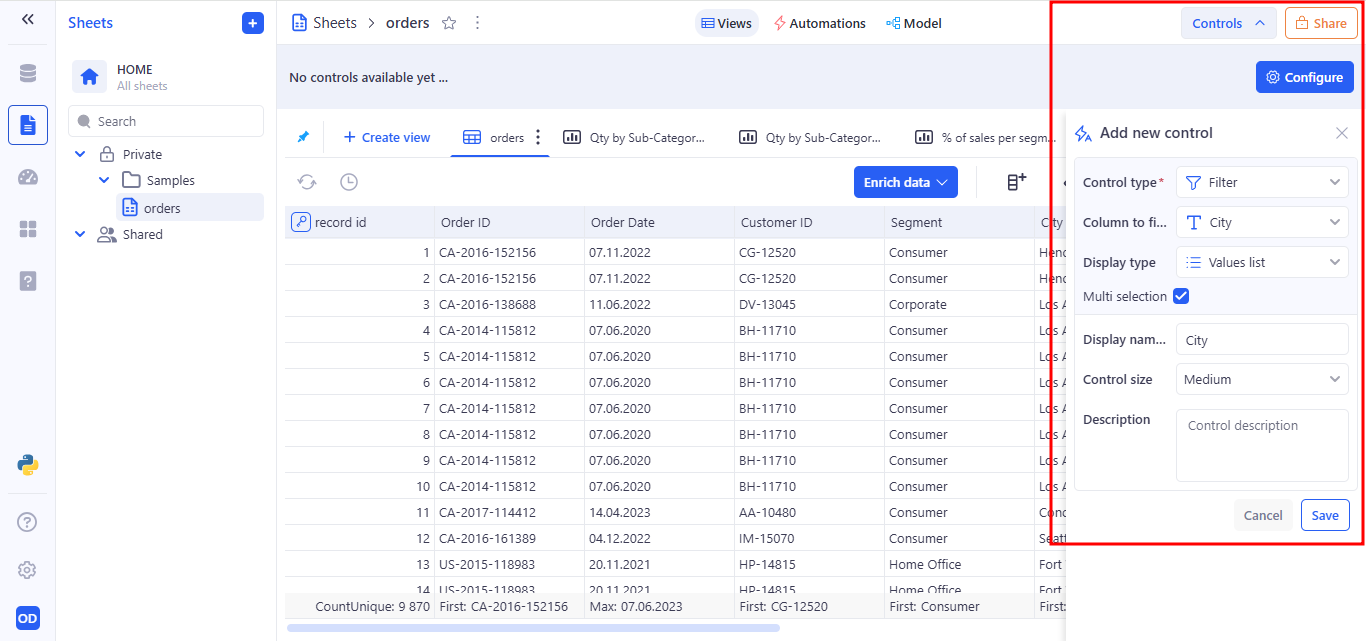Screen dimensions: 1366x641
Task: Open the Control size Medium dropdown
Action: [1262, 379]
